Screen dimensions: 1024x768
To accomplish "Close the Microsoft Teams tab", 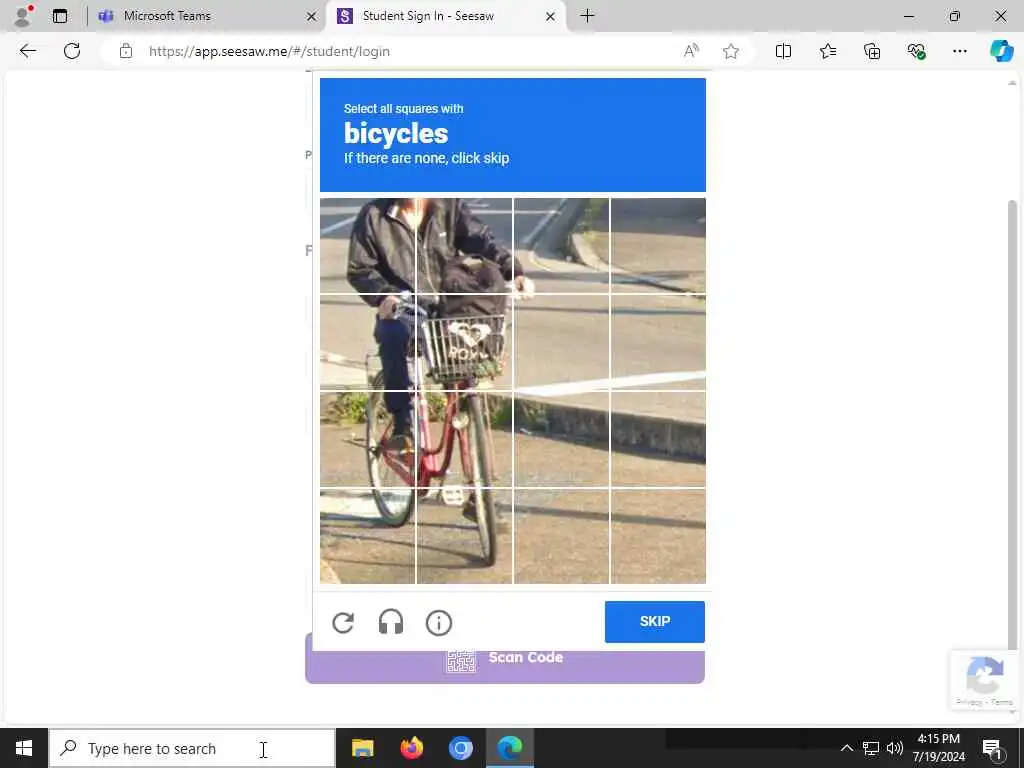I will tap(312, 16).
